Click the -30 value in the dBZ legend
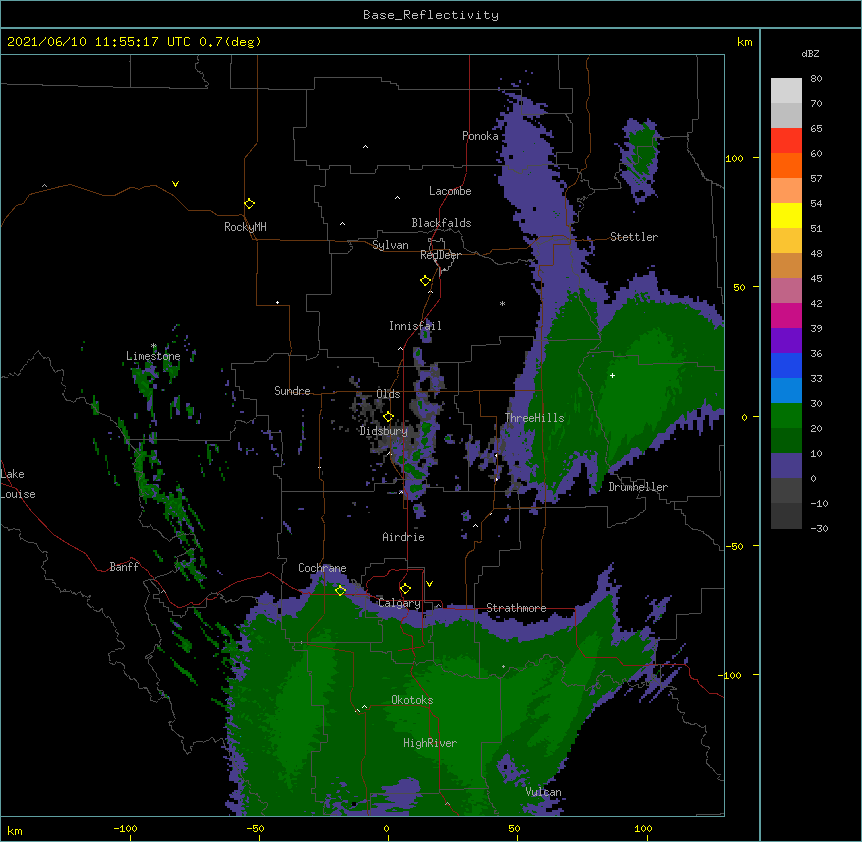Viewport: 862px width, 842px height. point(819,529)
